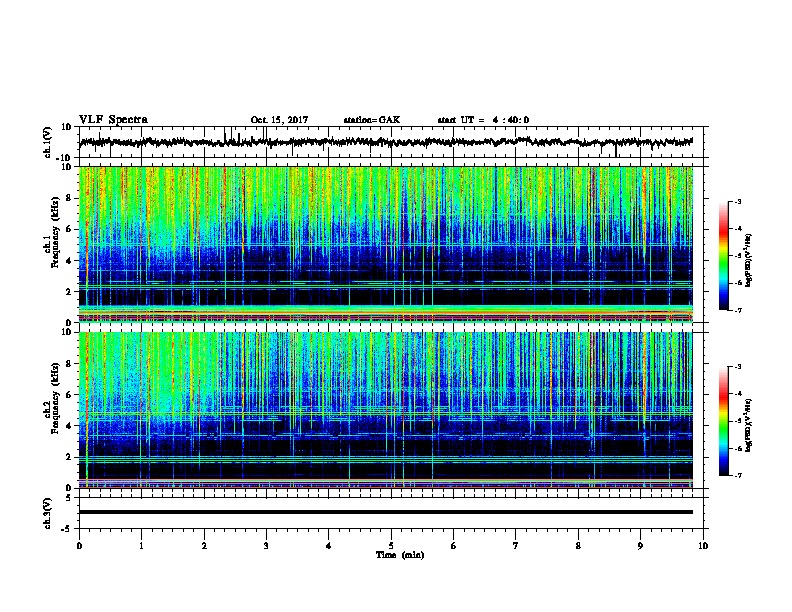Screen dimensions: 792x612
Task: Click the "VLF Spectra" title text
Action: pyautogui.click(x=113, y=120)
